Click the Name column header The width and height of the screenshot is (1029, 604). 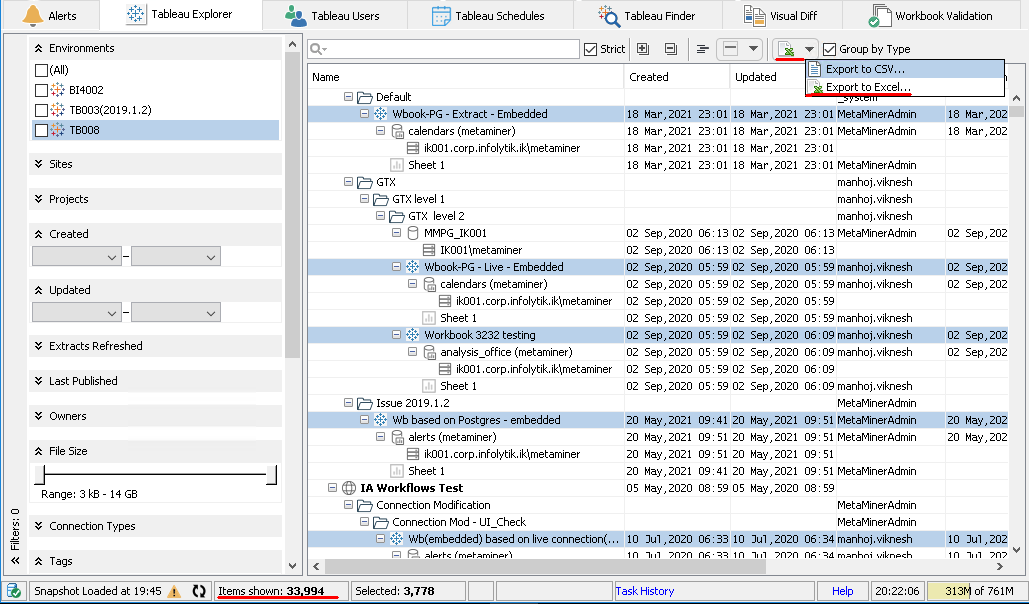(466, 77)
